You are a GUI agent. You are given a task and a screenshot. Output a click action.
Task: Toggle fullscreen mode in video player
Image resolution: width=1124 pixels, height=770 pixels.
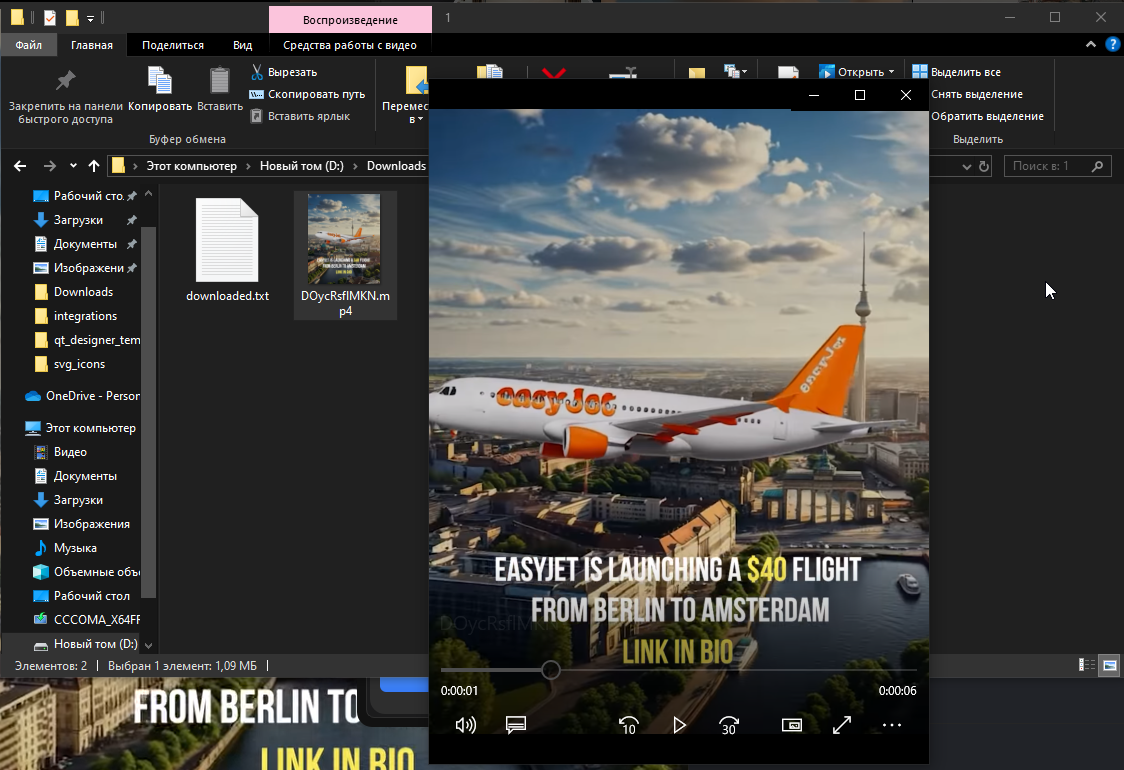[842, 725]
